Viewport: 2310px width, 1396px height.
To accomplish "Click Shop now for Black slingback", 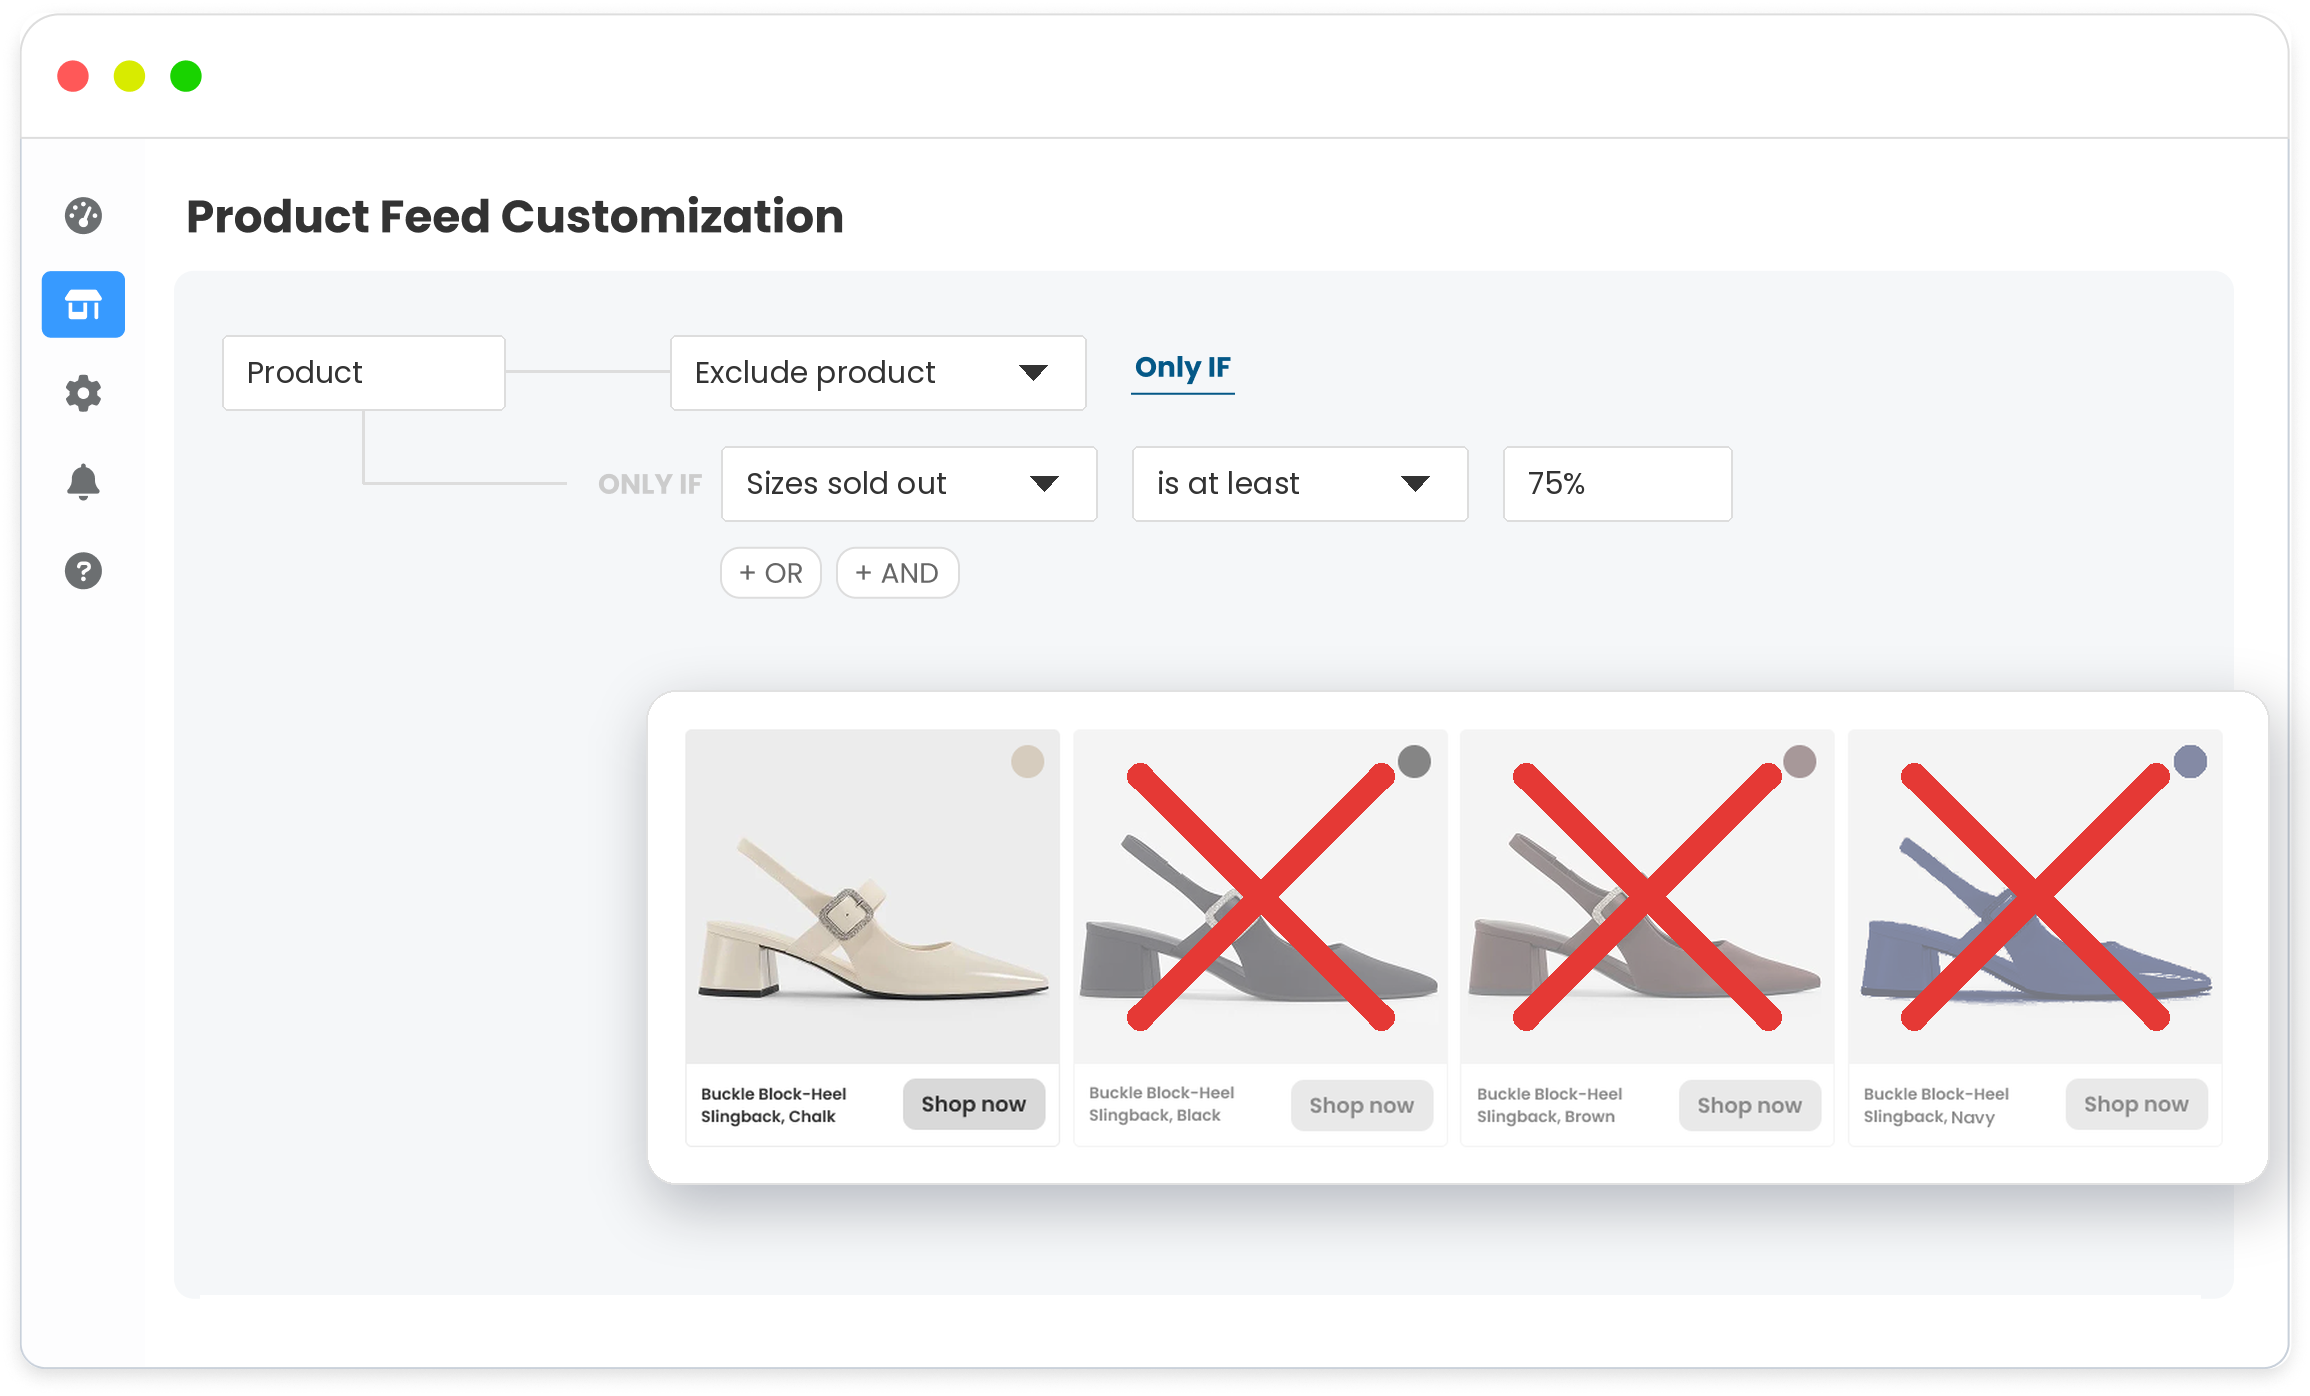I will tap(1362, 1105).
